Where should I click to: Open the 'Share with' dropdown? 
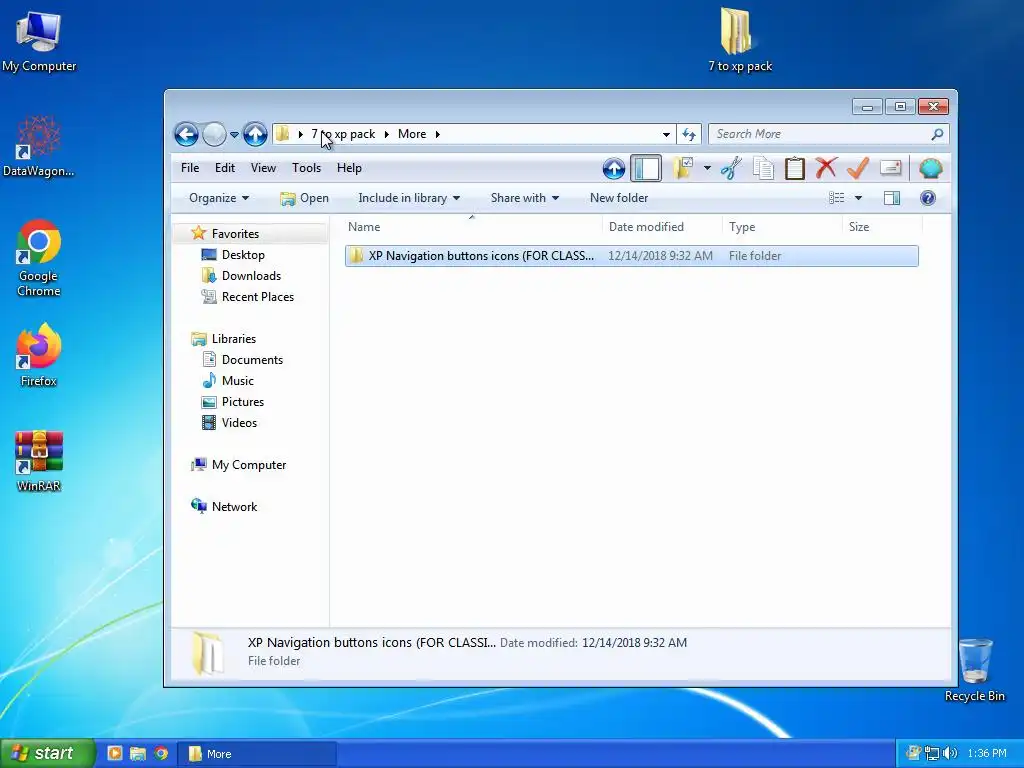point(524,198)
